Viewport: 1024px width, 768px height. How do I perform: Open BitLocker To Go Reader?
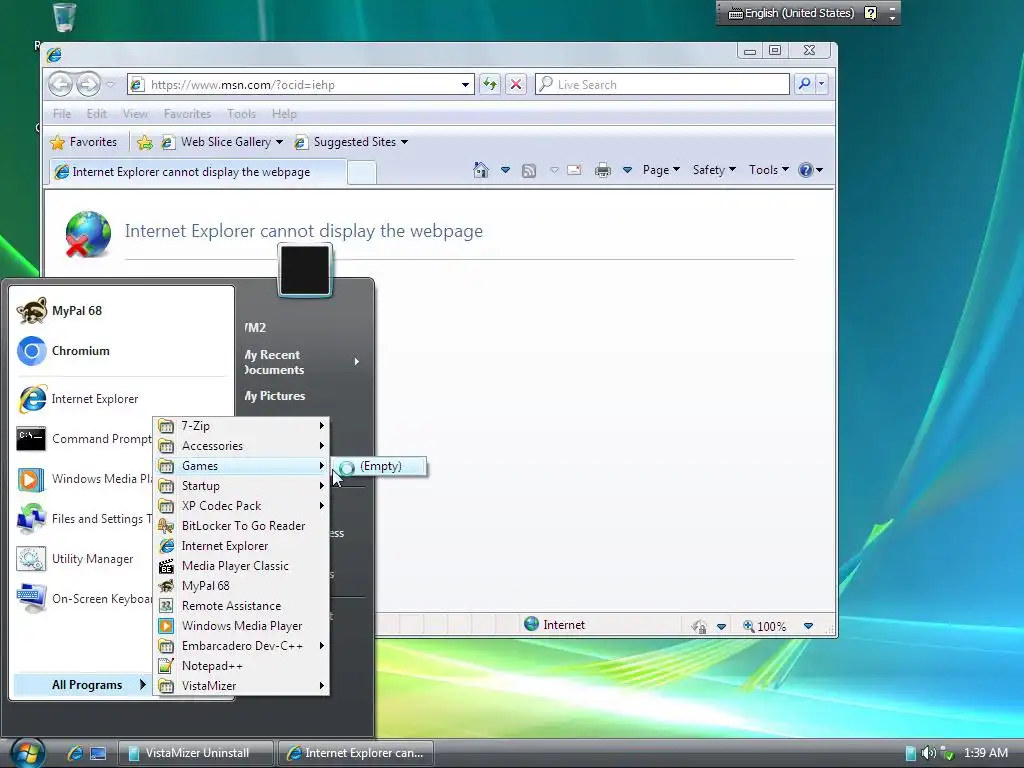pyautogui.click(x=241, y=526)
